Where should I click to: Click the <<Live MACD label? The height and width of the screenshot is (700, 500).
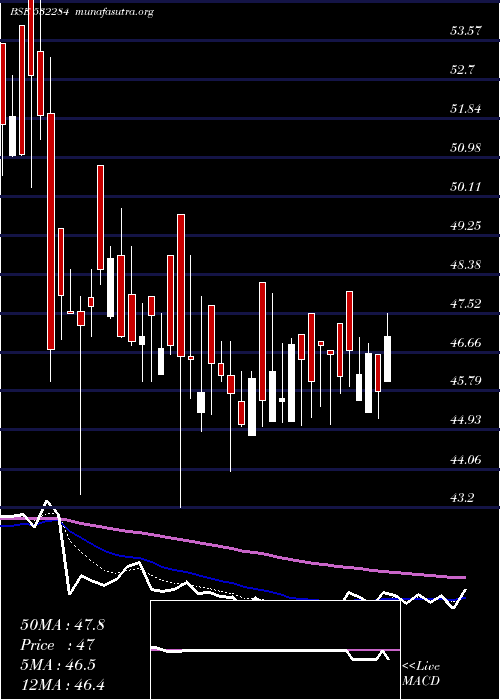click(421, 674)
